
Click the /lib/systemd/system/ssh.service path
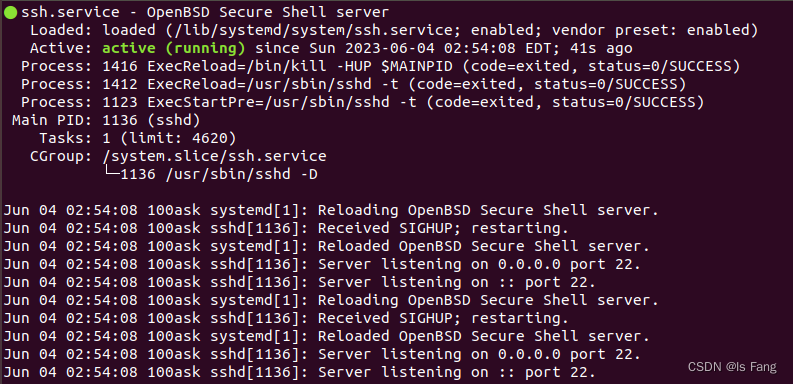pyautogui.click(x=318, y=30)
